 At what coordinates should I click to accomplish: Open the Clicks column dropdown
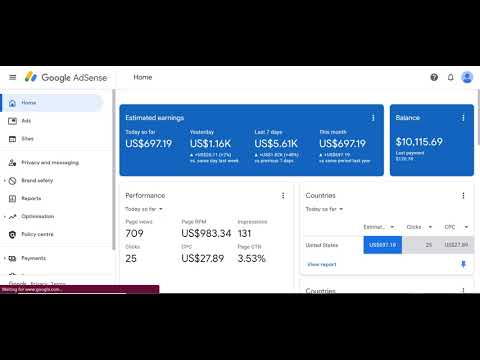click(419, 227)
